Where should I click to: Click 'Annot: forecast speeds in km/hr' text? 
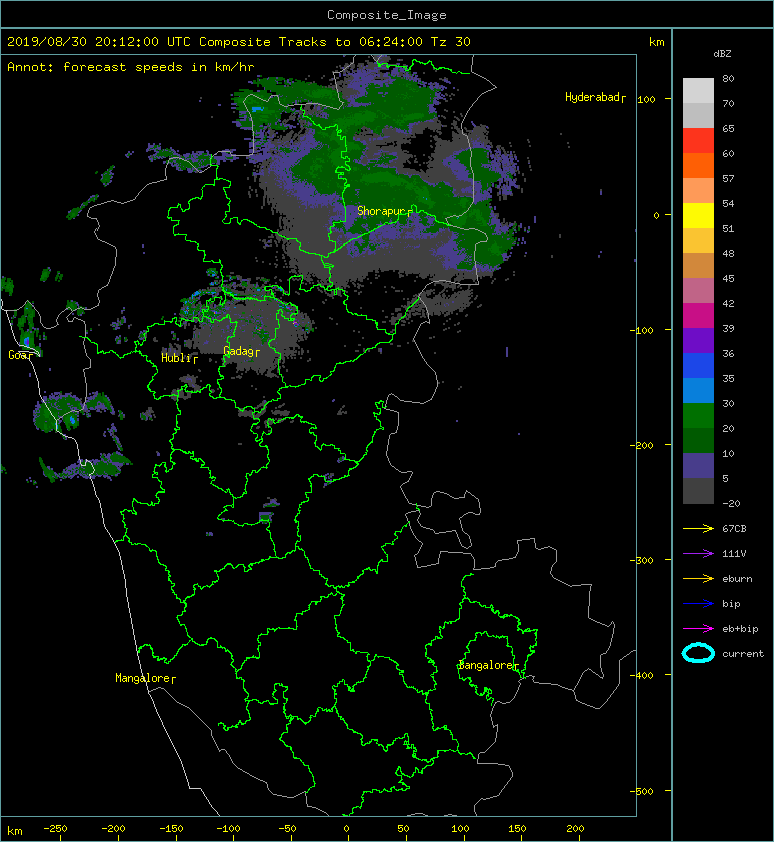point(131,67)
